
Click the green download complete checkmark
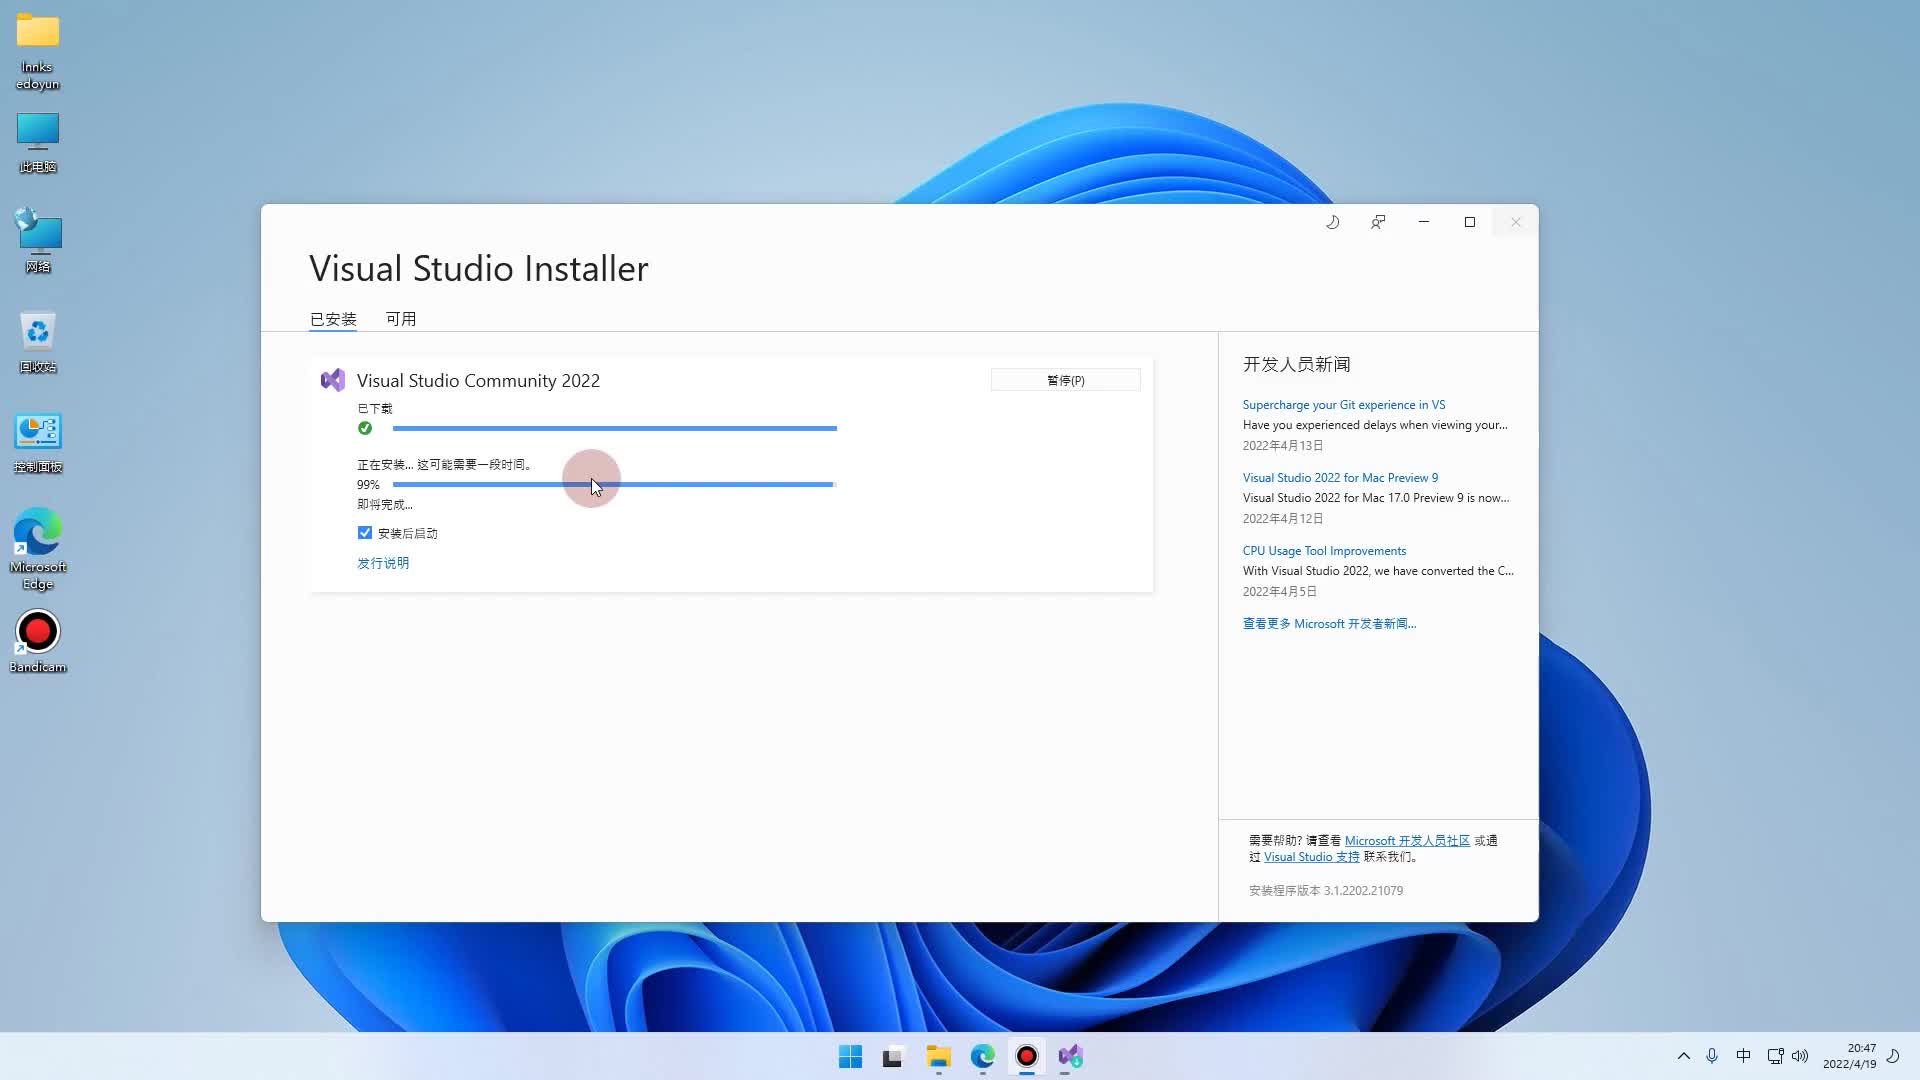tap(365, 428)
